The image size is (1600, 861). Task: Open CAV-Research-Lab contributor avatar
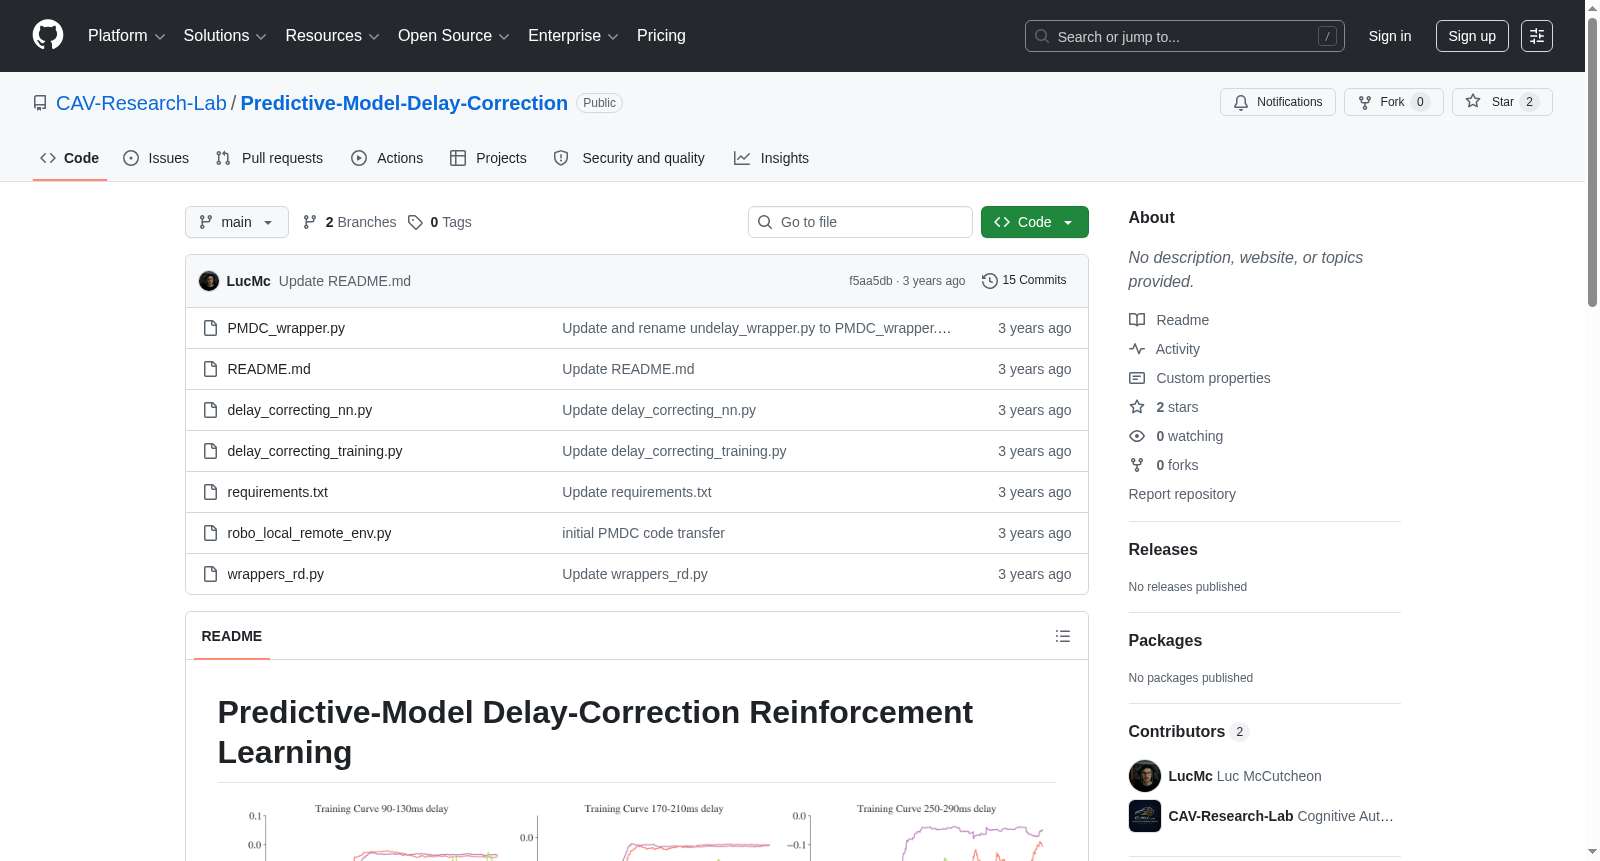pos(1145,816)
